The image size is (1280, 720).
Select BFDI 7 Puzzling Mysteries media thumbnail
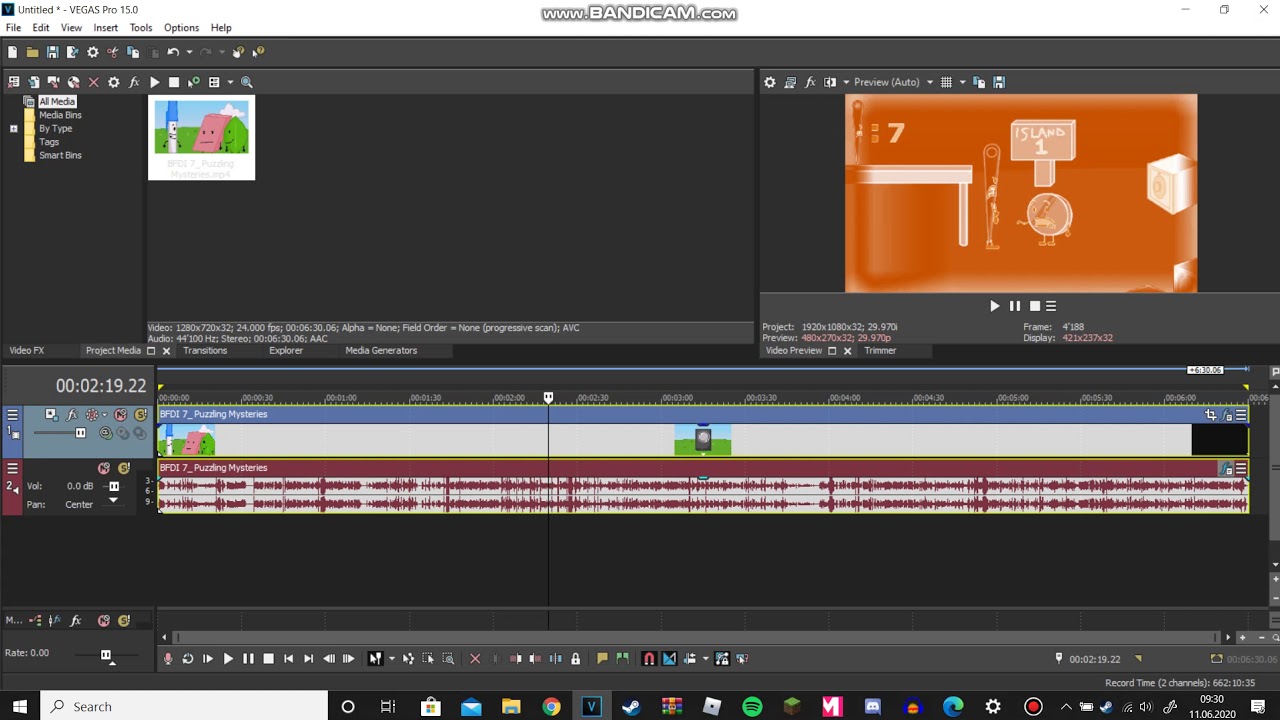point(201,138)
